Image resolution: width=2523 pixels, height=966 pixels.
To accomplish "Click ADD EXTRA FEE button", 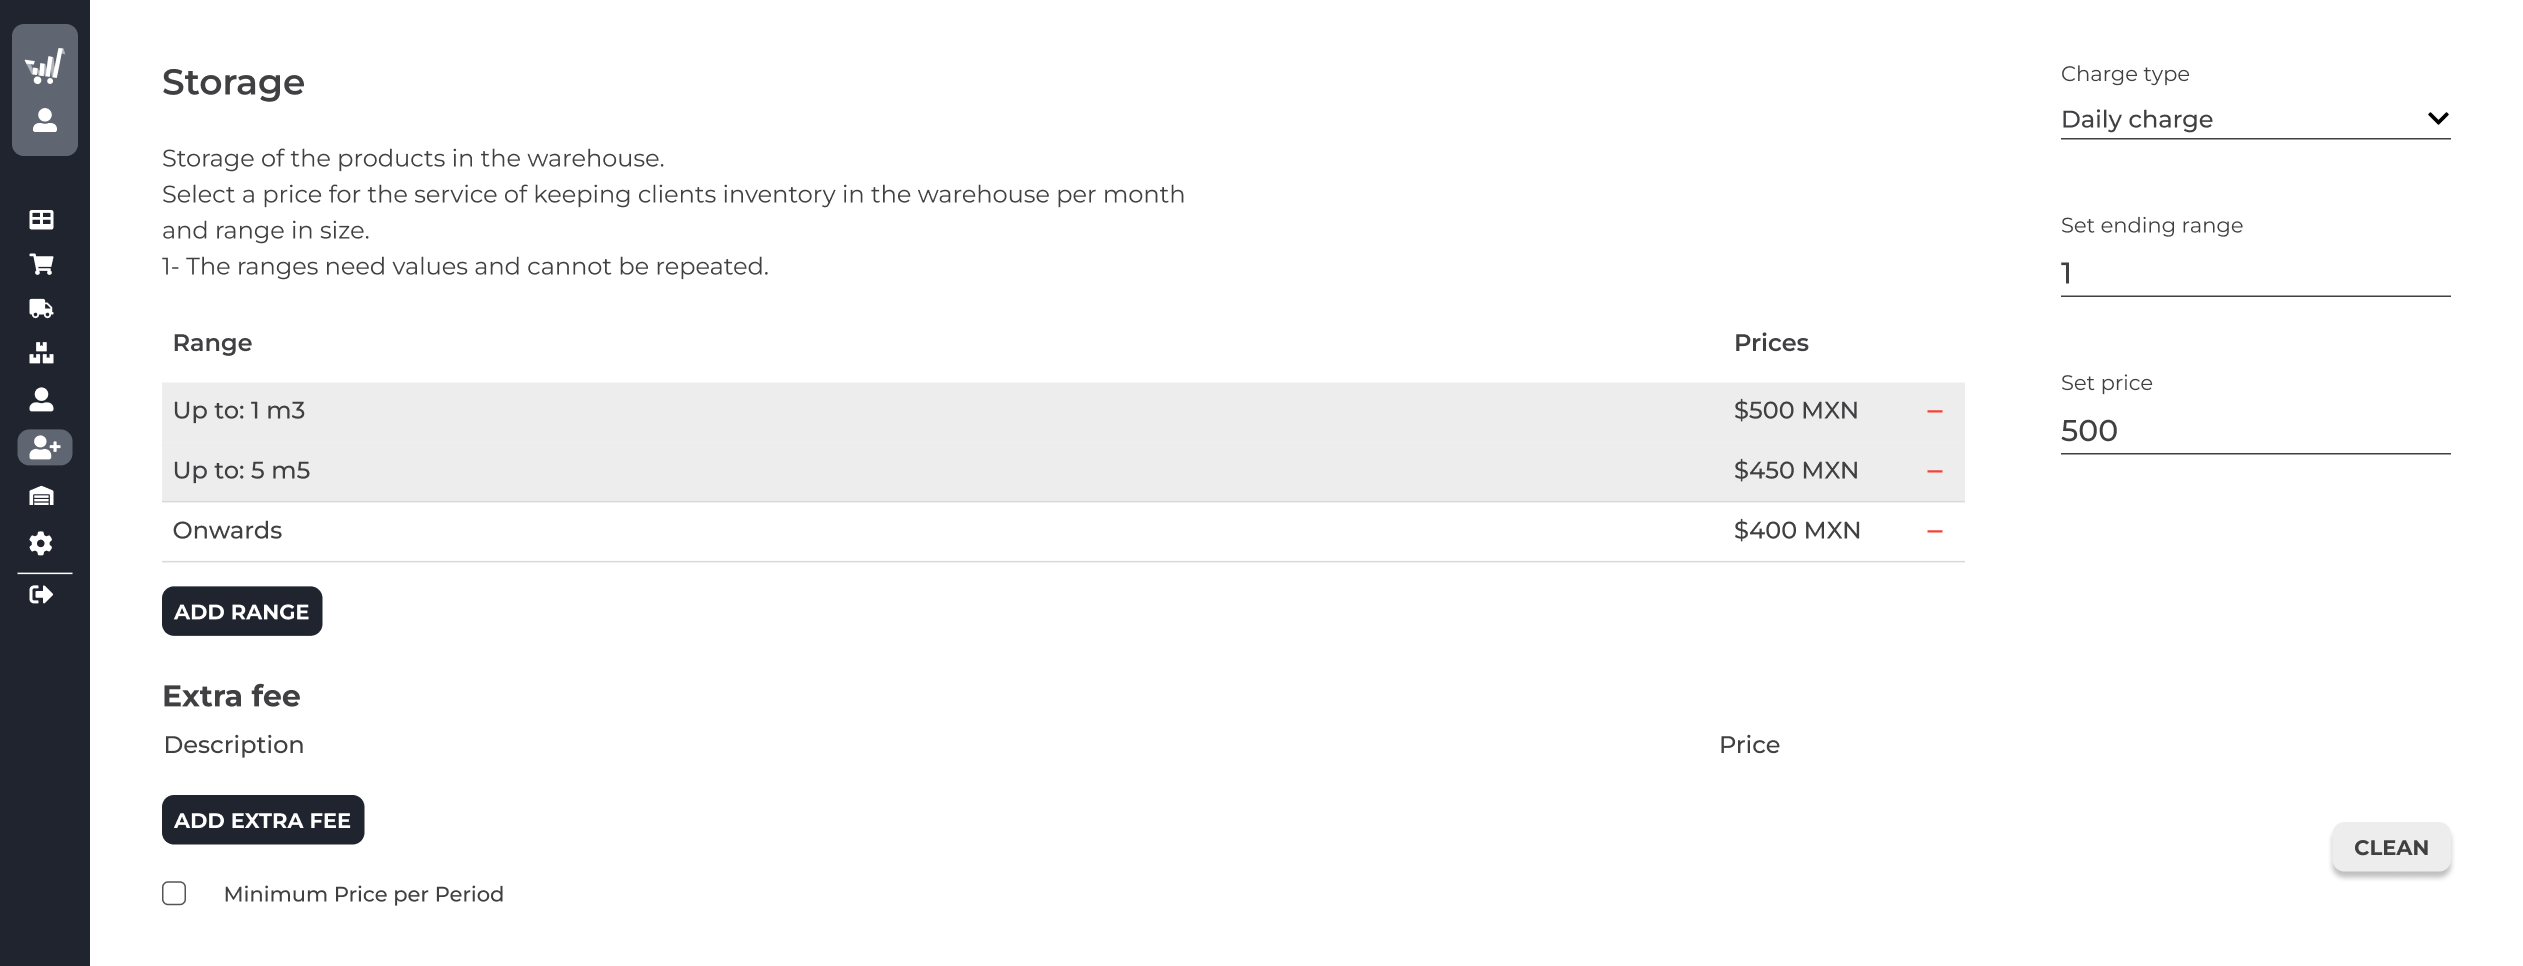I will point(263,820).
